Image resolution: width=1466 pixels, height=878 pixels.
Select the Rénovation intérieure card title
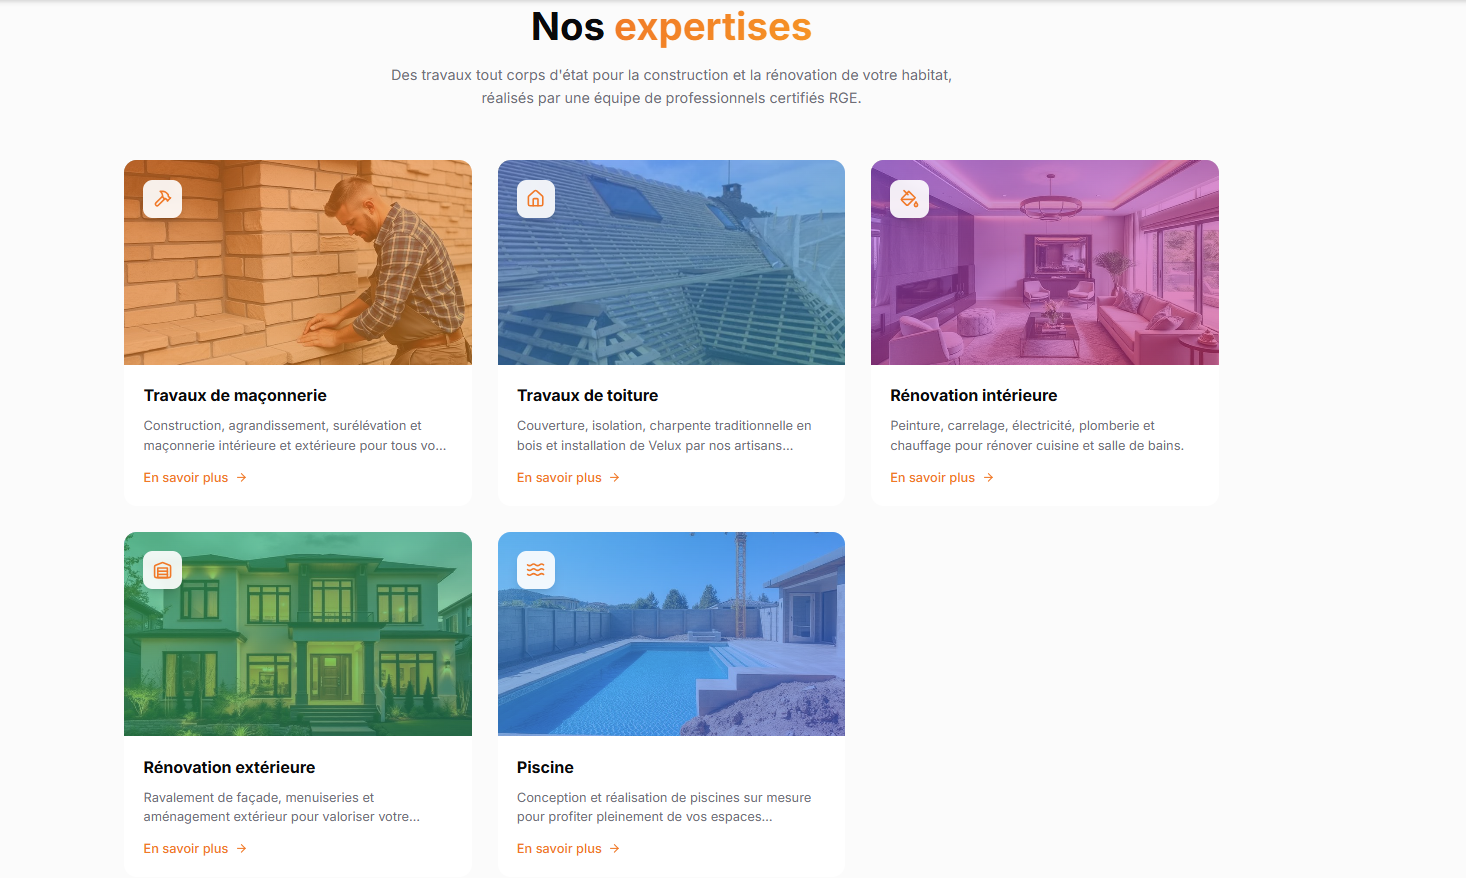pyautogui.click(x=973, y=396)
